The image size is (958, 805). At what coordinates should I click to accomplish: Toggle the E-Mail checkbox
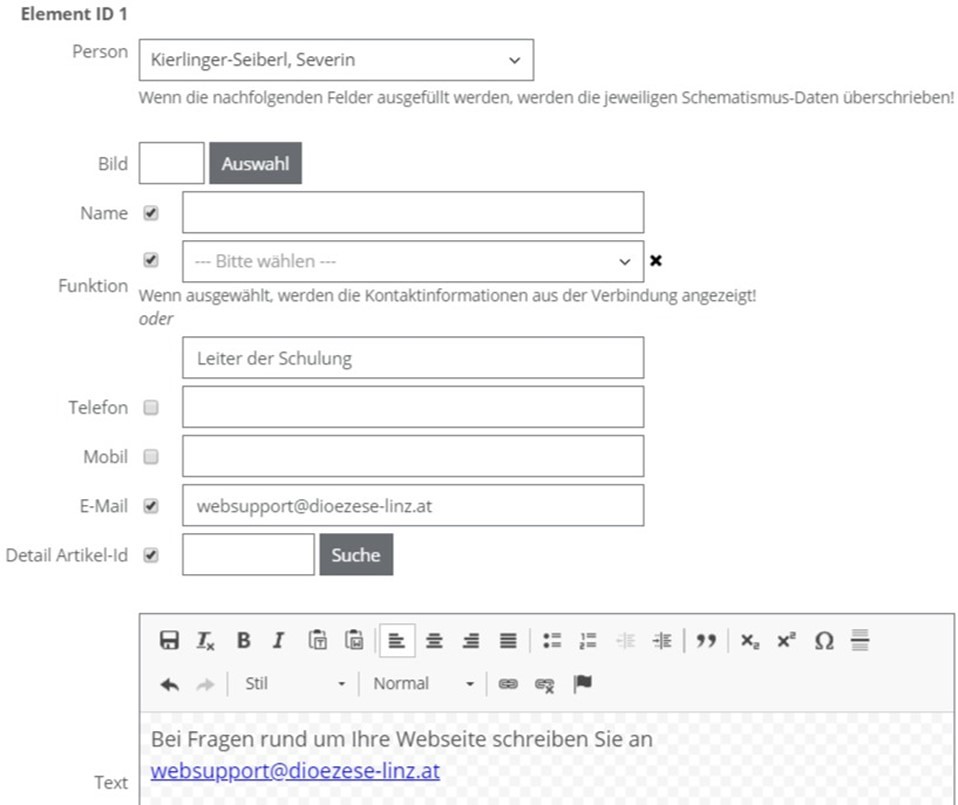click(151, 506)
